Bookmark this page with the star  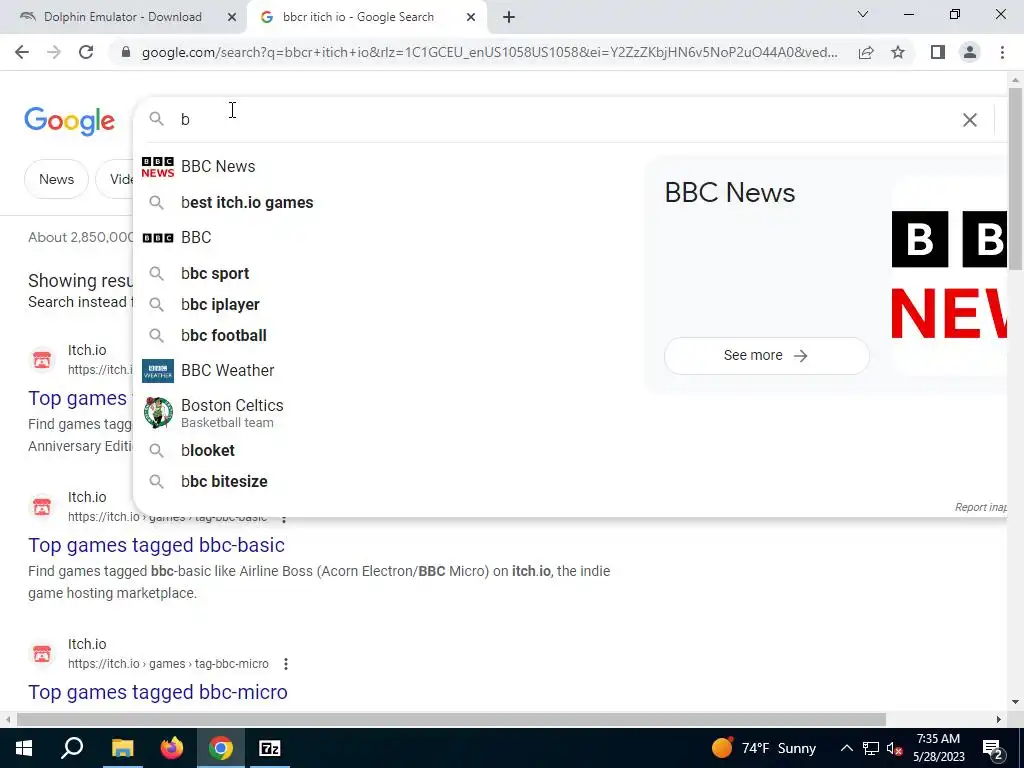(898, 52)
